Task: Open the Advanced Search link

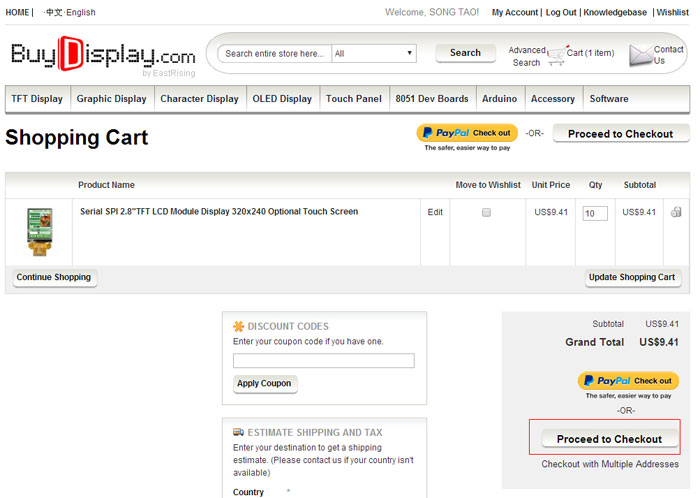Action: click(x=527, y=56)
